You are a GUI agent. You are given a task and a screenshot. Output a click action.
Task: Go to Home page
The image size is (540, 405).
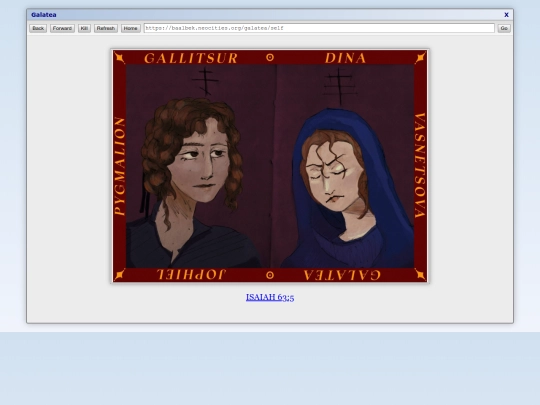click(x=131, y=28)
